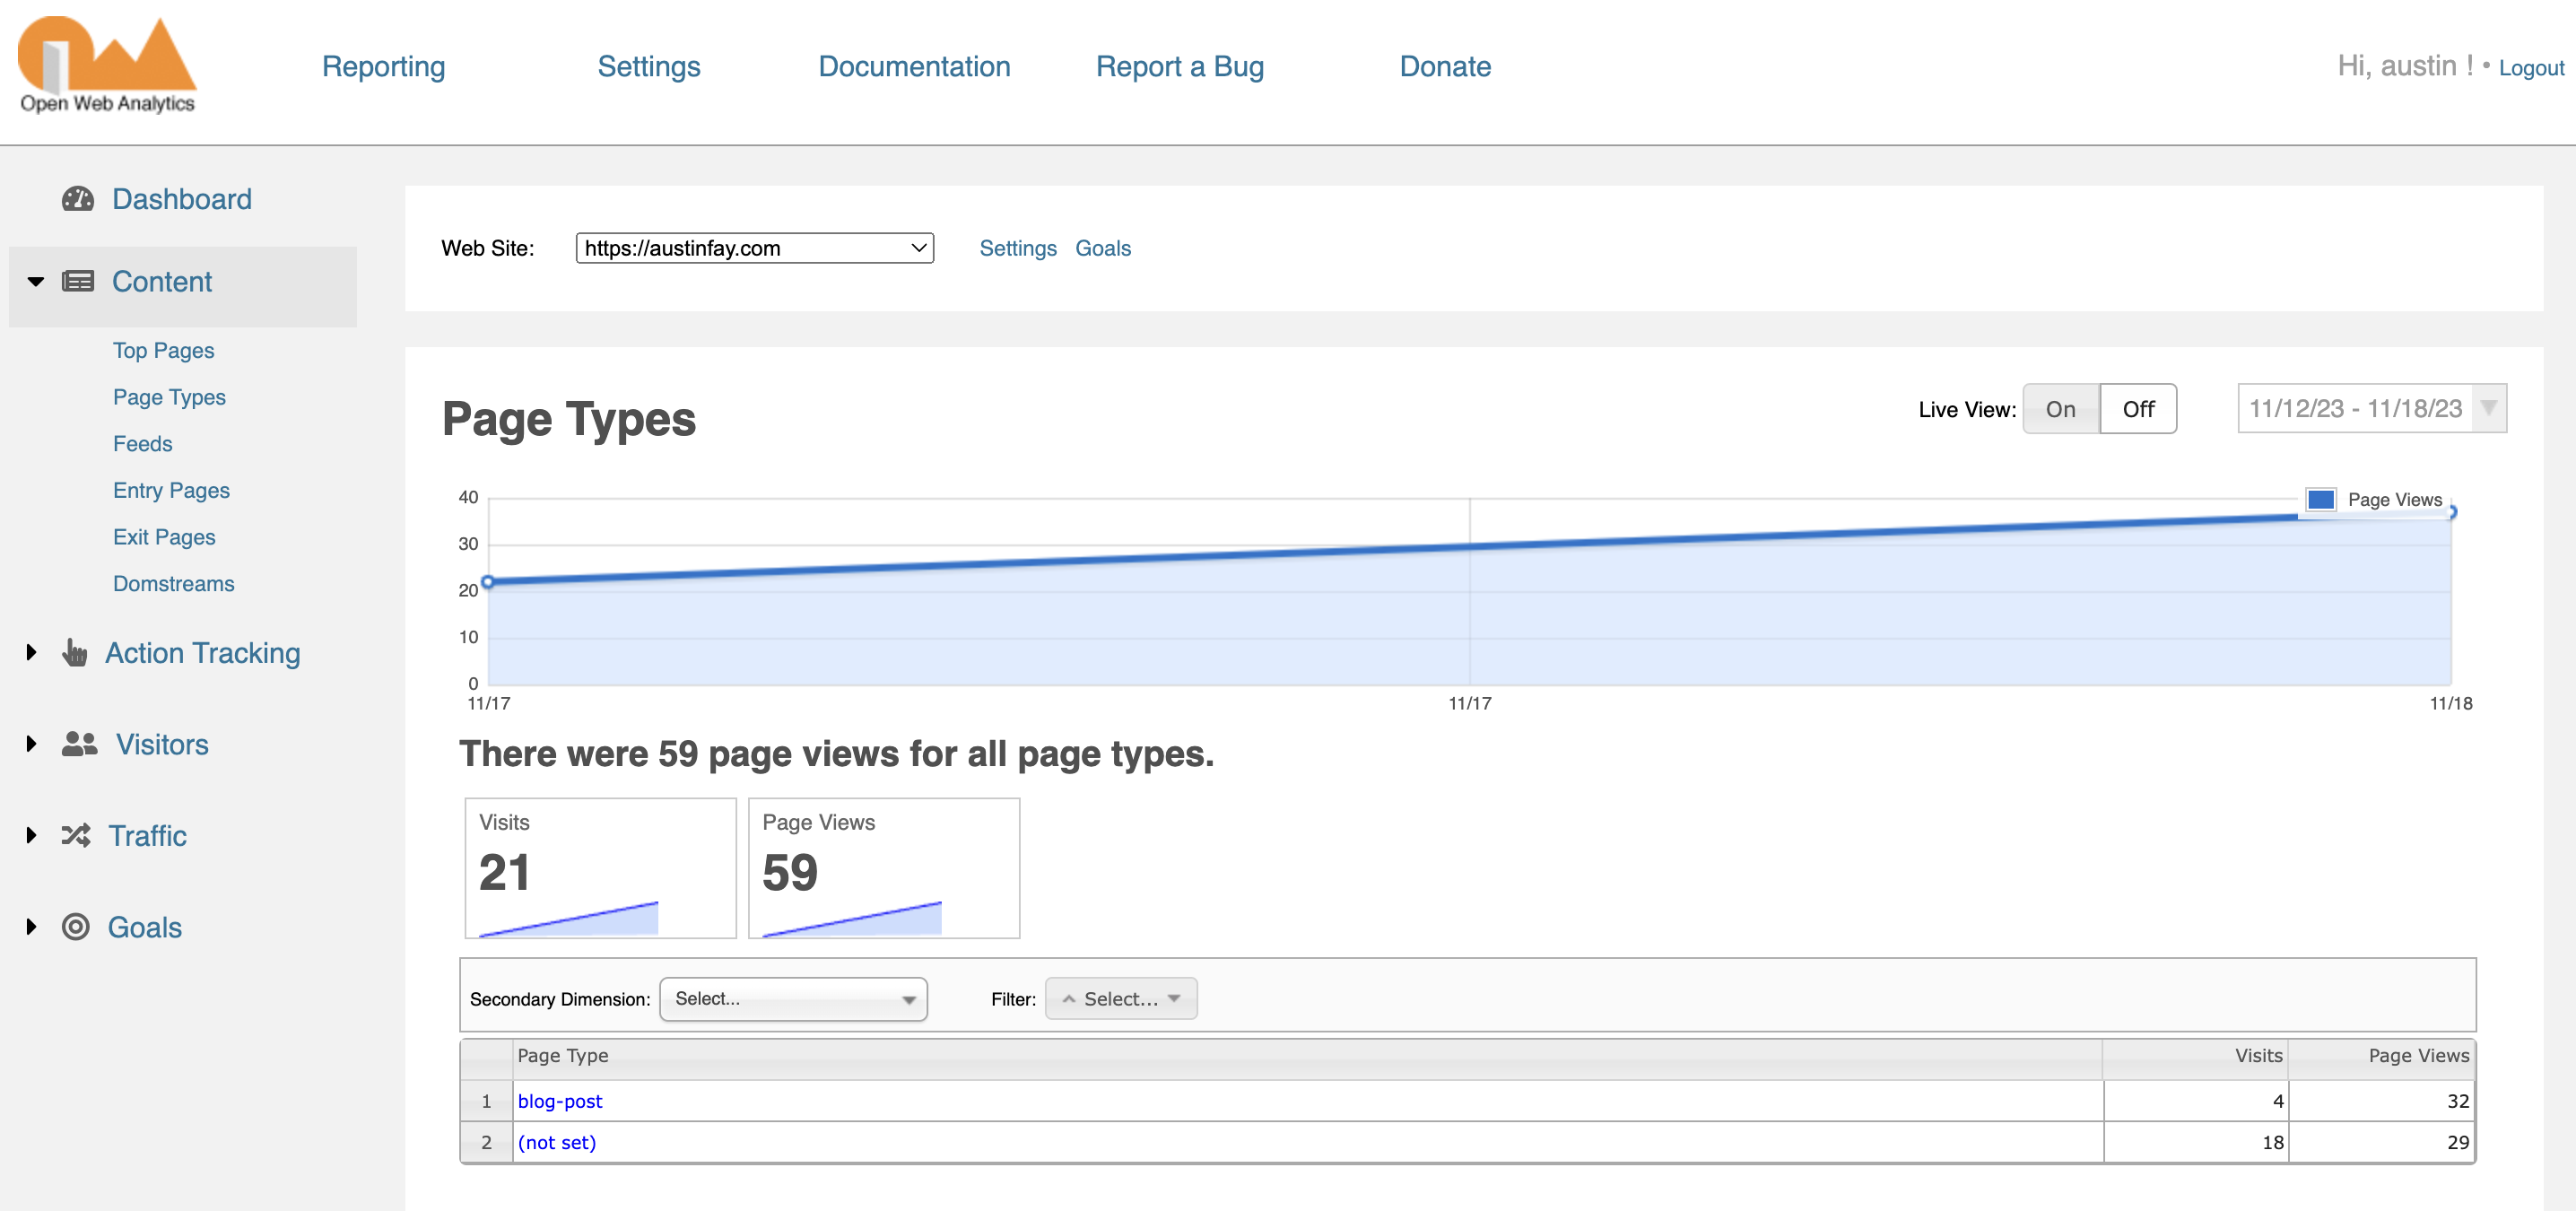This screenshot has width=2576, height=1211.
Task: Turn Live View Off
Action: (2138, 409)
